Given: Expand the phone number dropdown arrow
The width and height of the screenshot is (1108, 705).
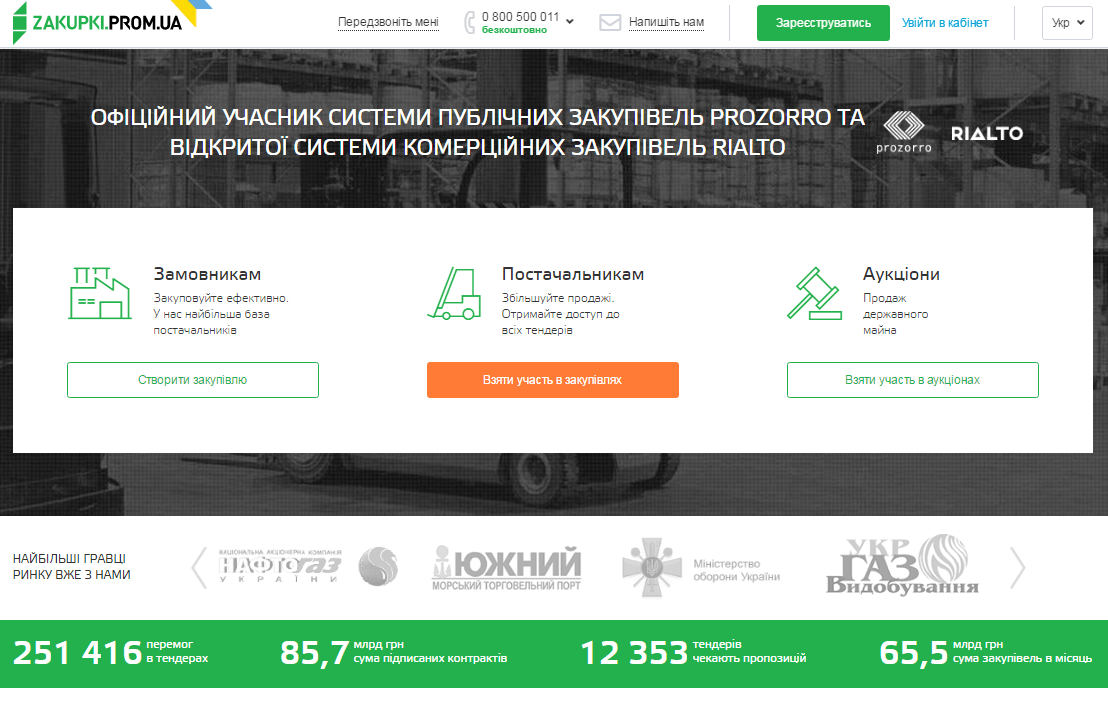Looking at the screenshot, I should pyautogui.click(x=570, y=21).
